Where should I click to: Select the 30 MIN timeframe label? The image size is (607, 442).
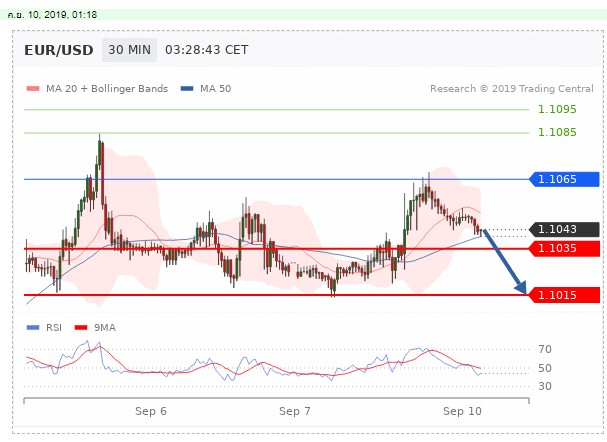(x=129, y=50)
